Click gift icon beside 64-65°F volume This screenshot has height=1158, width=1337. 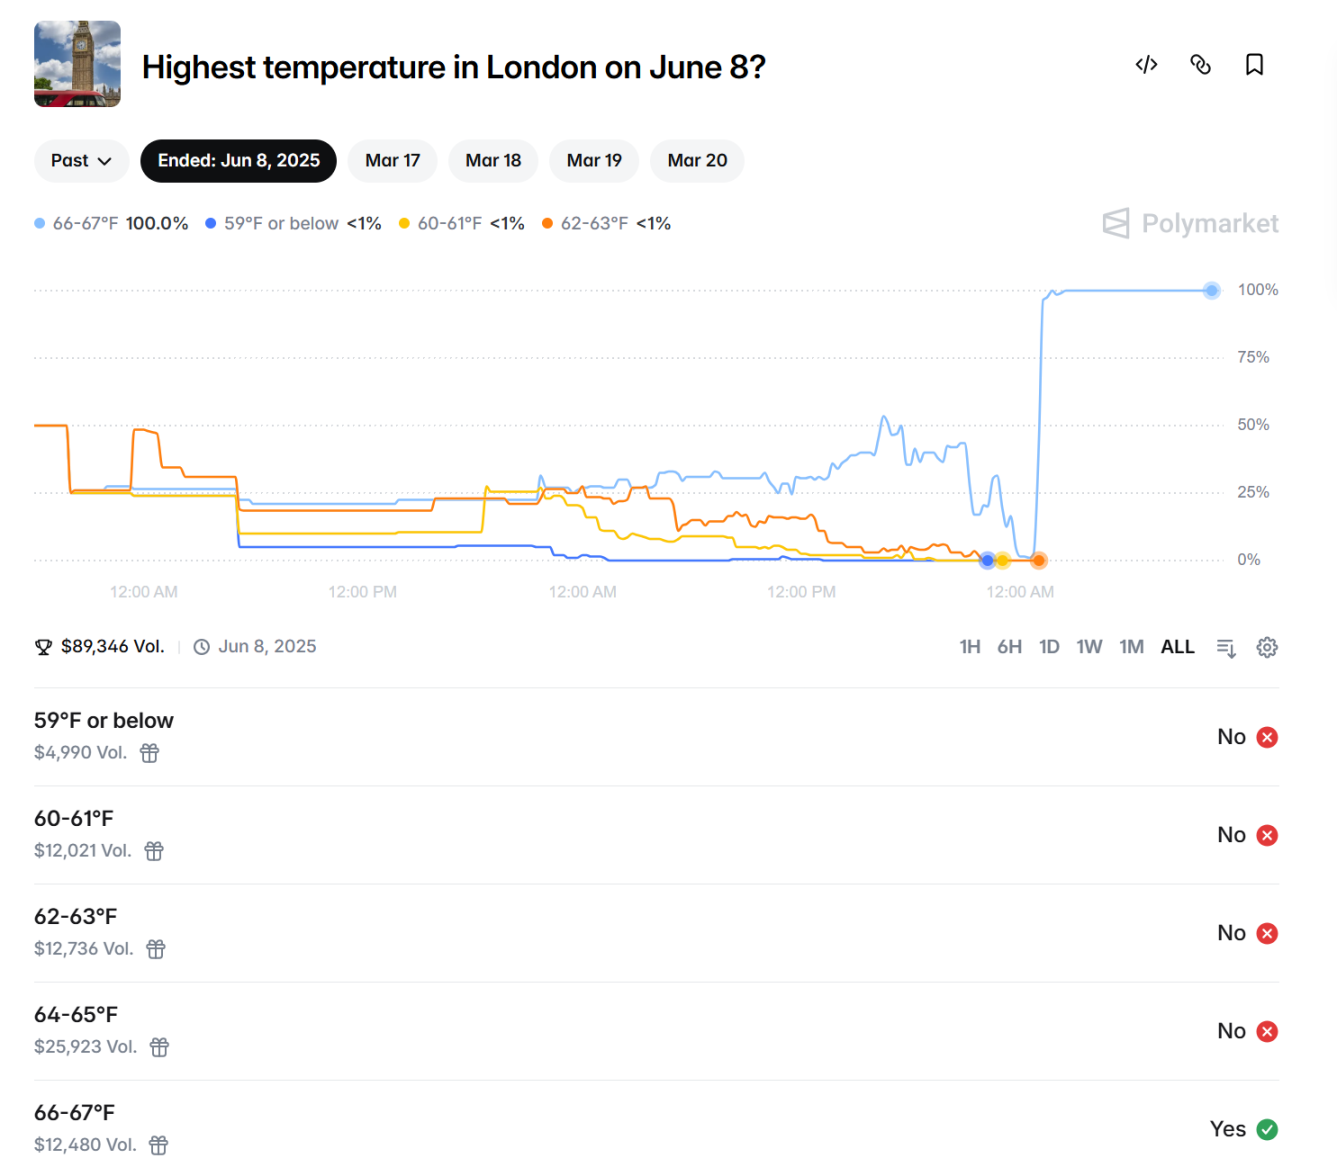(x=159, y=1047)
